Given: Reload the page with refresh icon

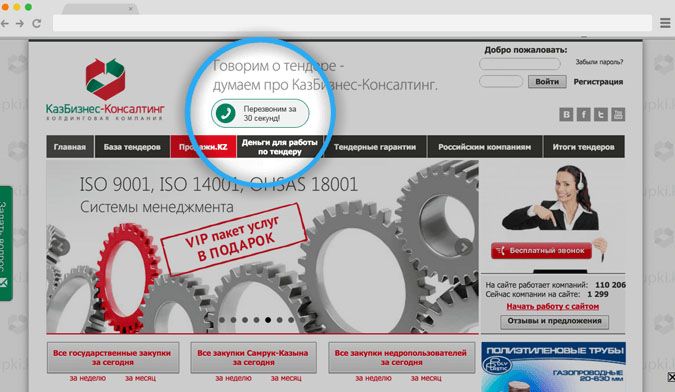Looking at the screenshot, I should (x=37, y=23).
